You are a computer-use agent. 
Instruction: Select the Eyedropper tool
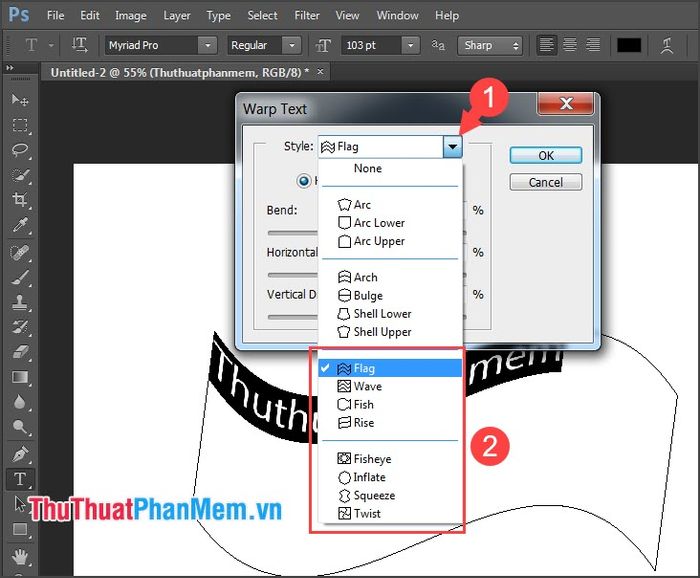[20, 226]
